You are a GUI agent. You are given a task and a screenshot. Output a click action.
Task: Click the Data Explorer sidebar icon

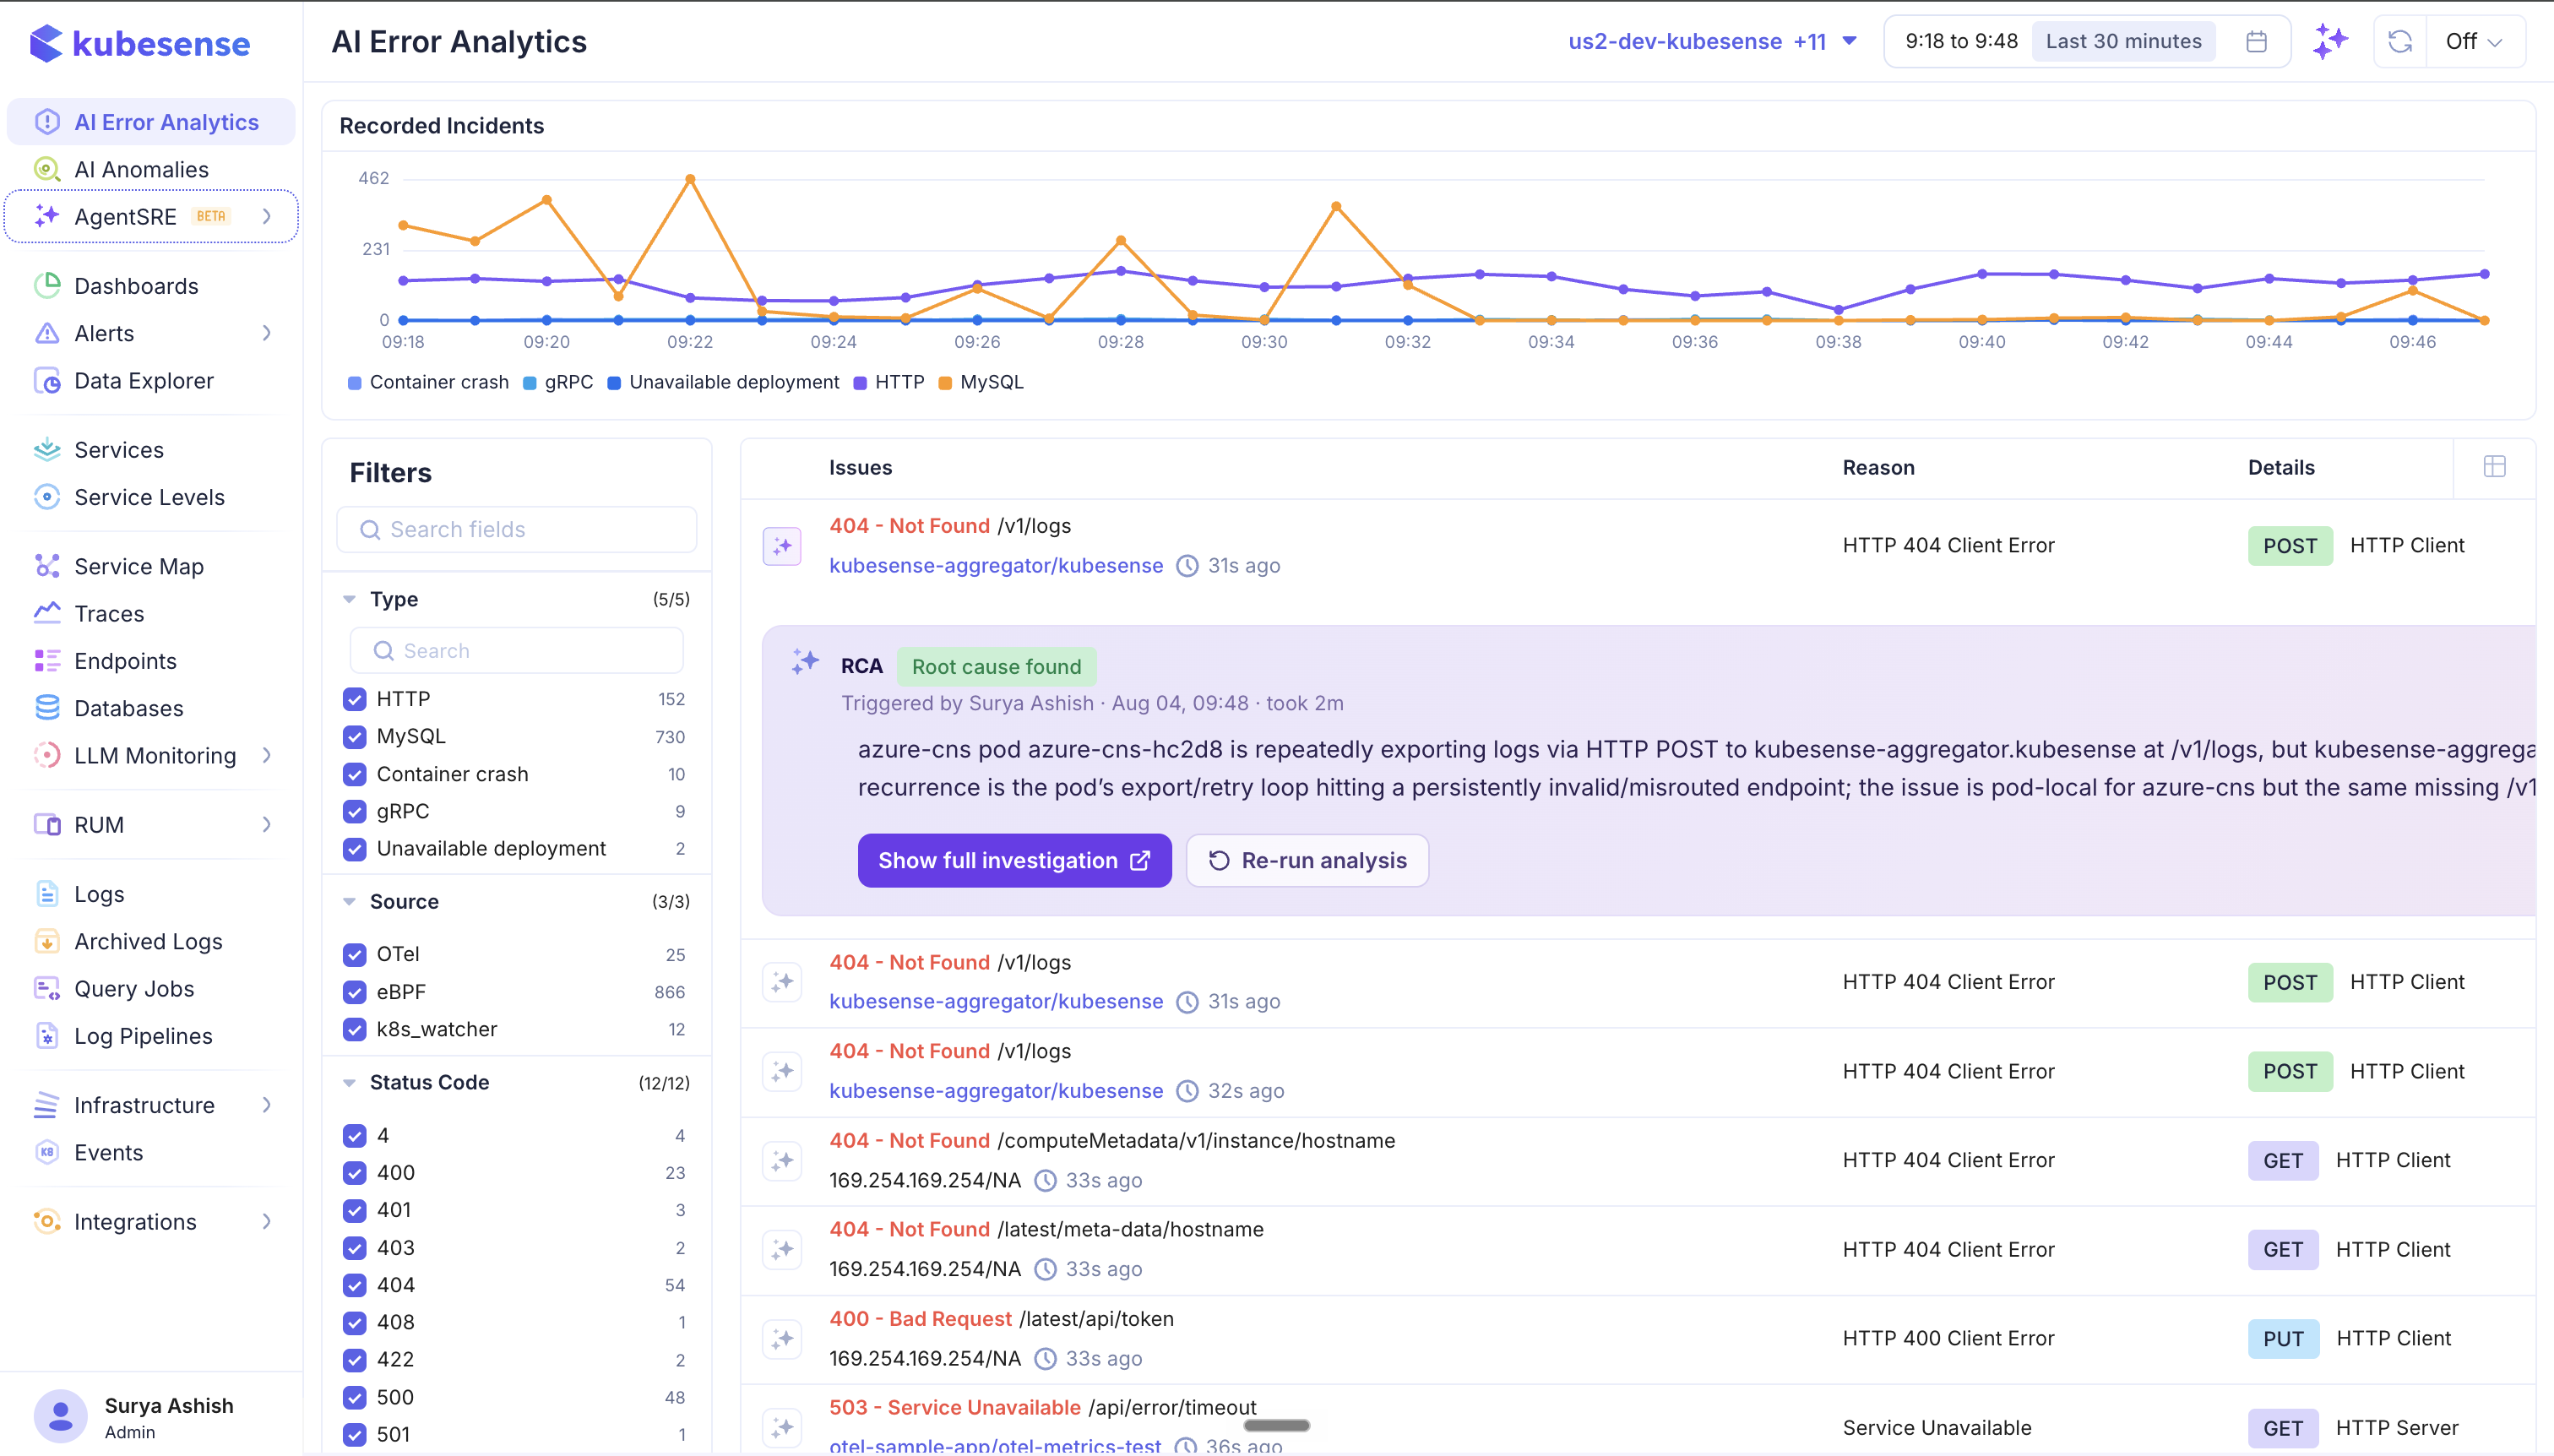[47, 381]
